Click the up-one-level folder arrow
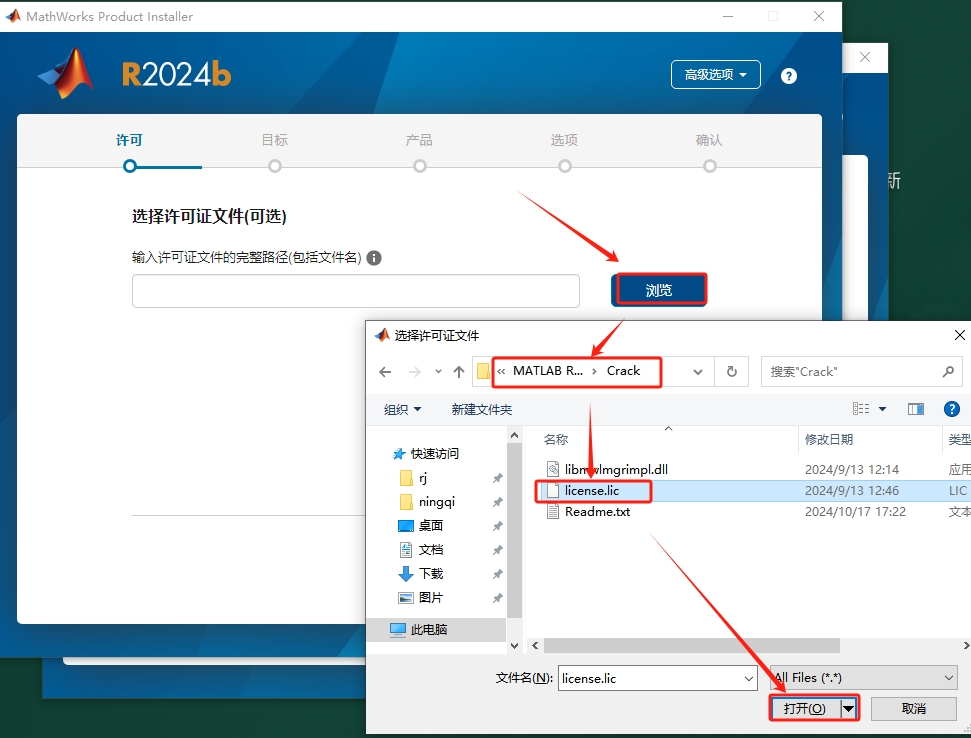Viewport: 971px width, 738px height. 458,372
